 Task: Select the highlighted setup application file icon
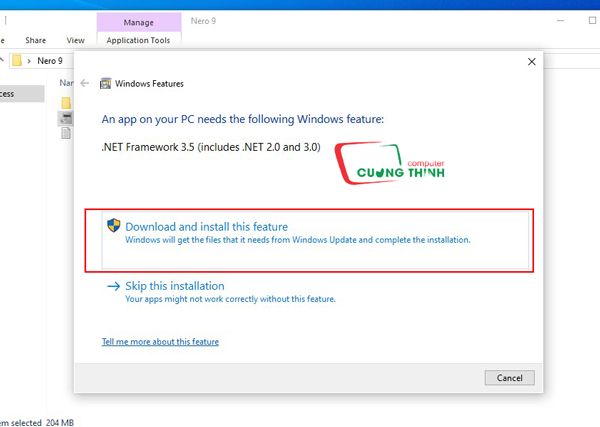click(66, 118)
